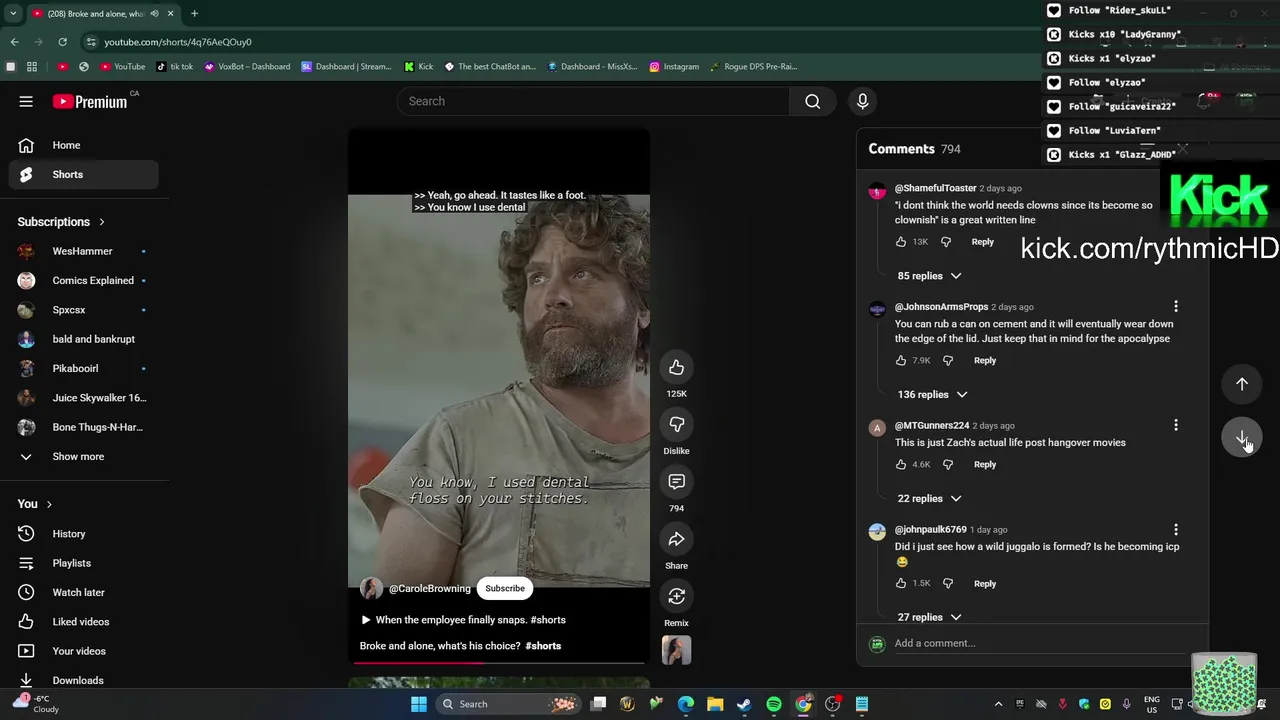
Task: Open Playlists in the sidebar
Action: (x=84, y=564)
